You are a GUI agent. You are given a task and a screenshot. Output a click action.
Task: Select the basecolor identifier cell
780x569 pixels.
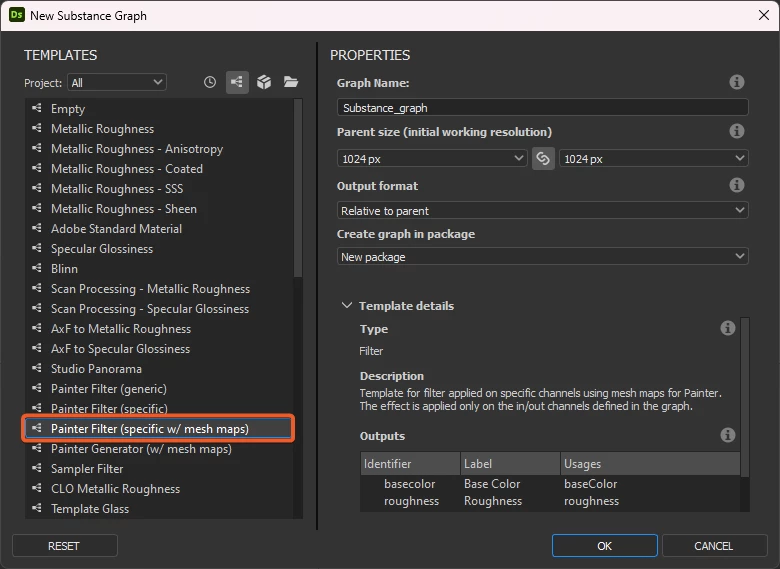pos(409,483)
